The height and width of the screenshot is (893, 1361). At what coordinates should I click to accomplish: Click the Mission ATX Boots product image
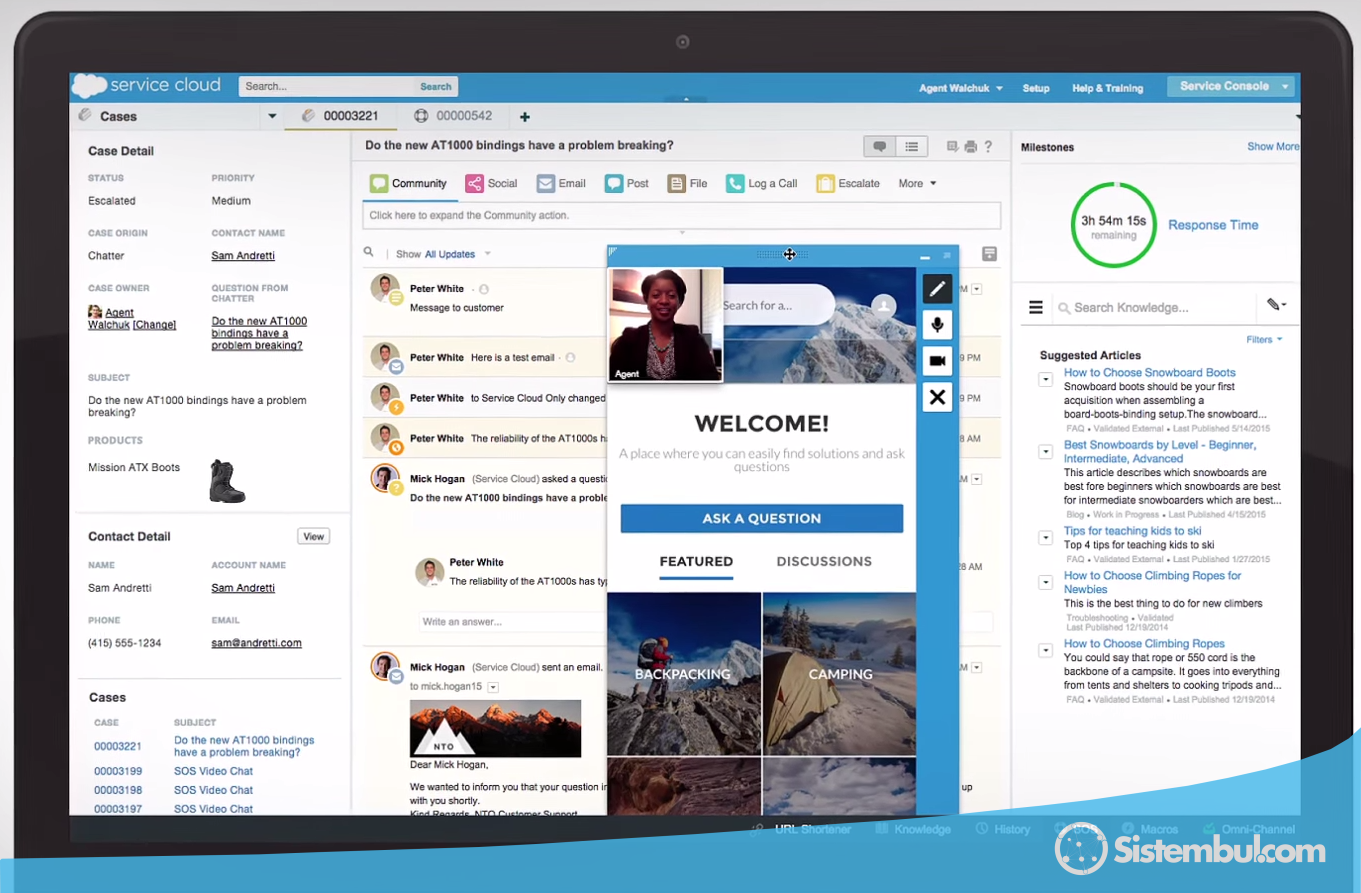(x=227, y=481)
